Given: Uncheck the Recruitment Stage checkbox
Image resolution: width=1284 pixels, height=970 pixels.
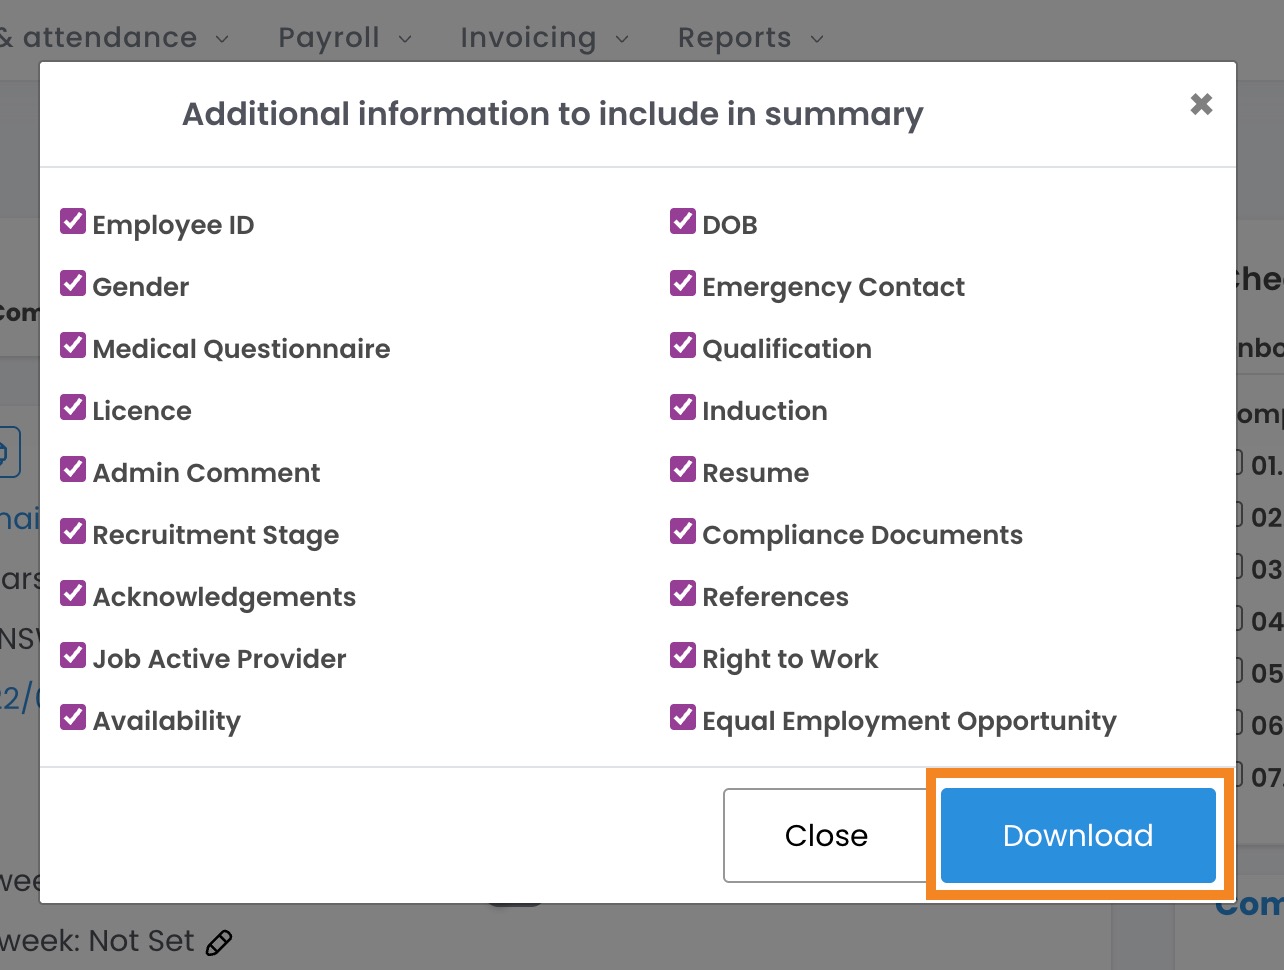Looking at the screenshot, I should click(x=73, y=532).
